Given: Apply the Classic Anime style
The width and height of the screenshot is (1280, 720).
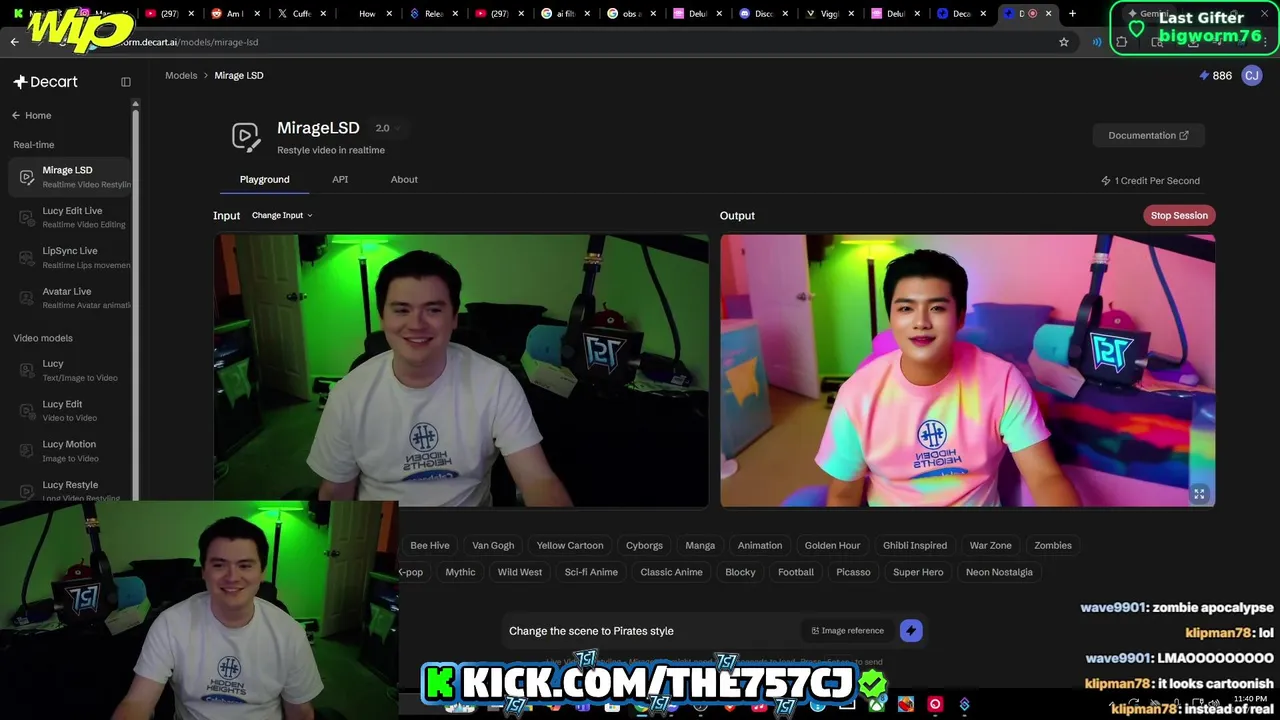Looking at the screenshot, I should [671, 572].
